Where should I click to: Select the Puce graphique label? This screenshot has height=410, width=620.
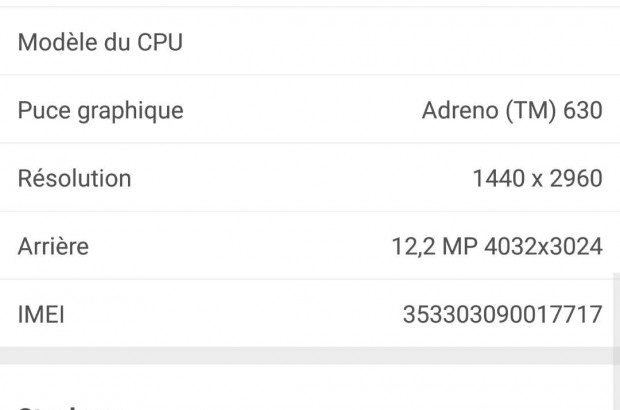pyautogui.click(x=100, y=110)
